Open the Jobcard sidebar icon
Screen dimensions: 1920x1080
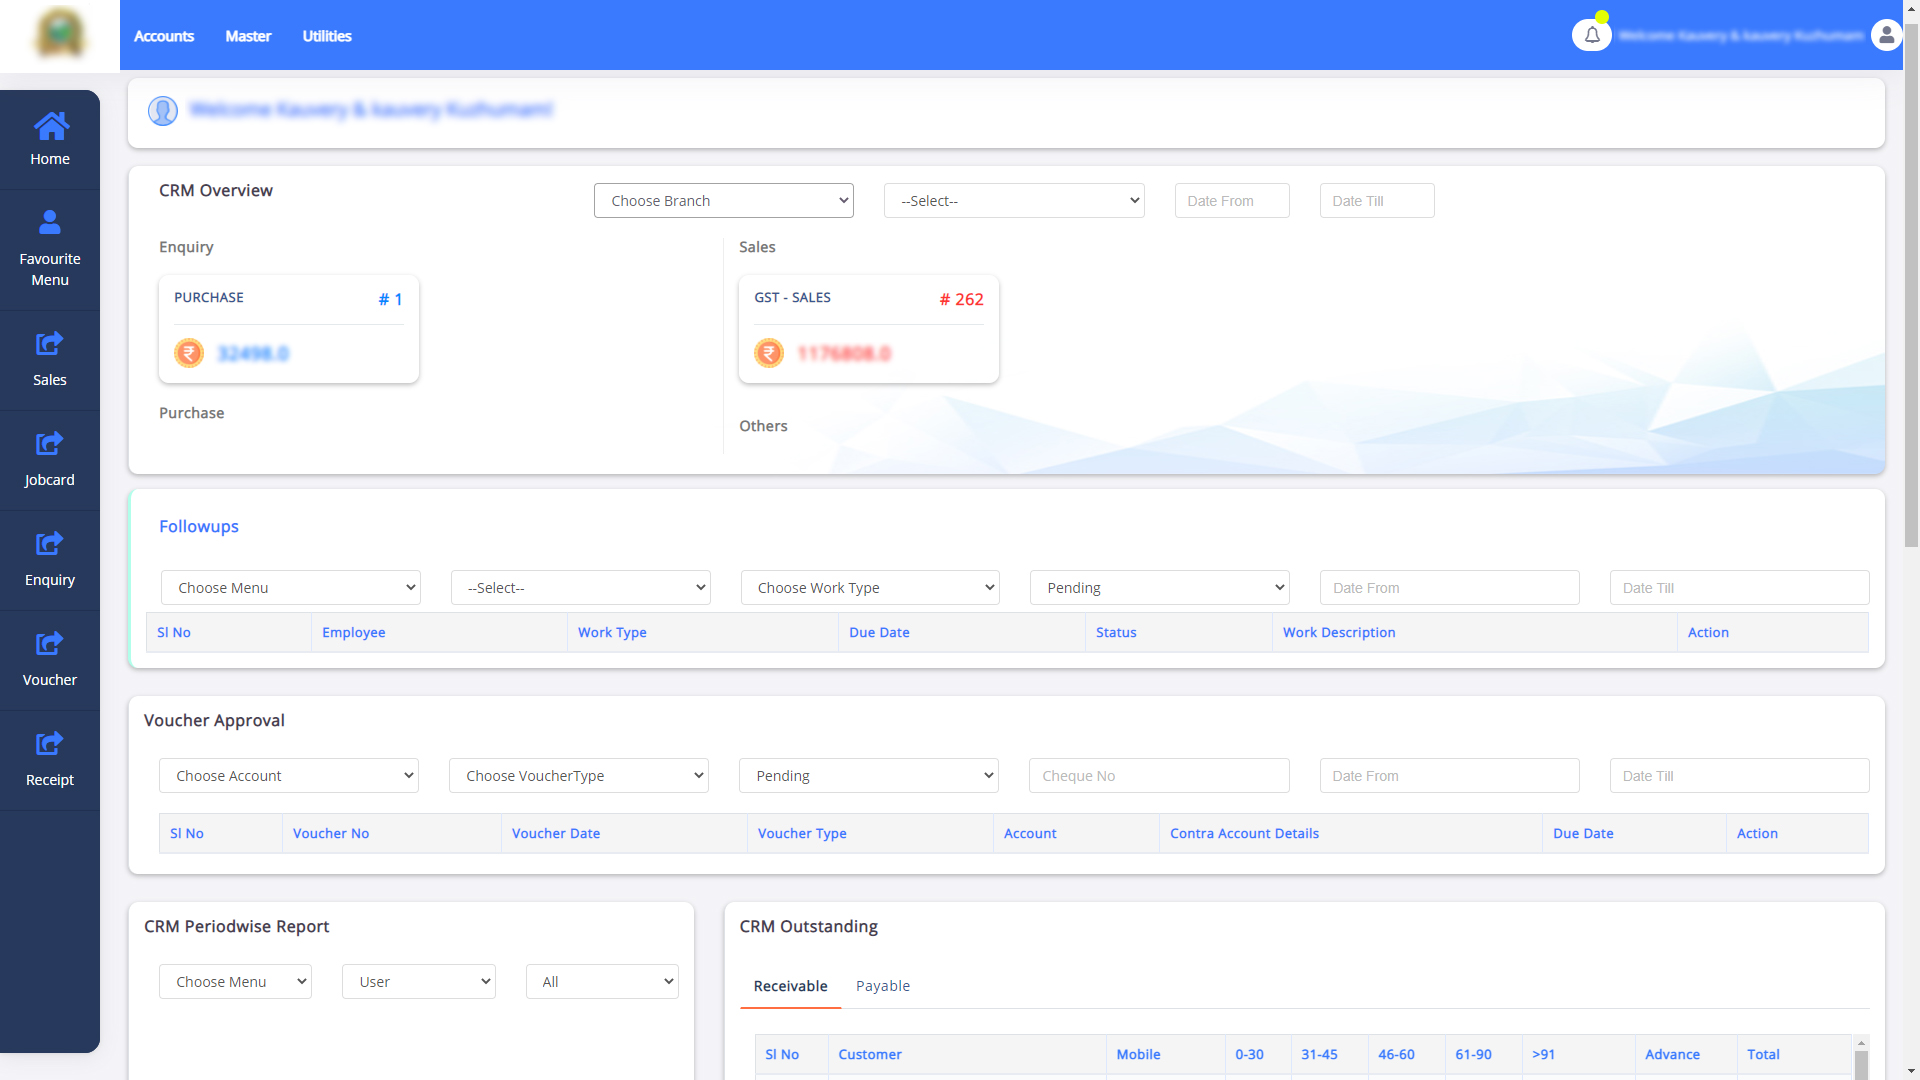coord(50,444)
